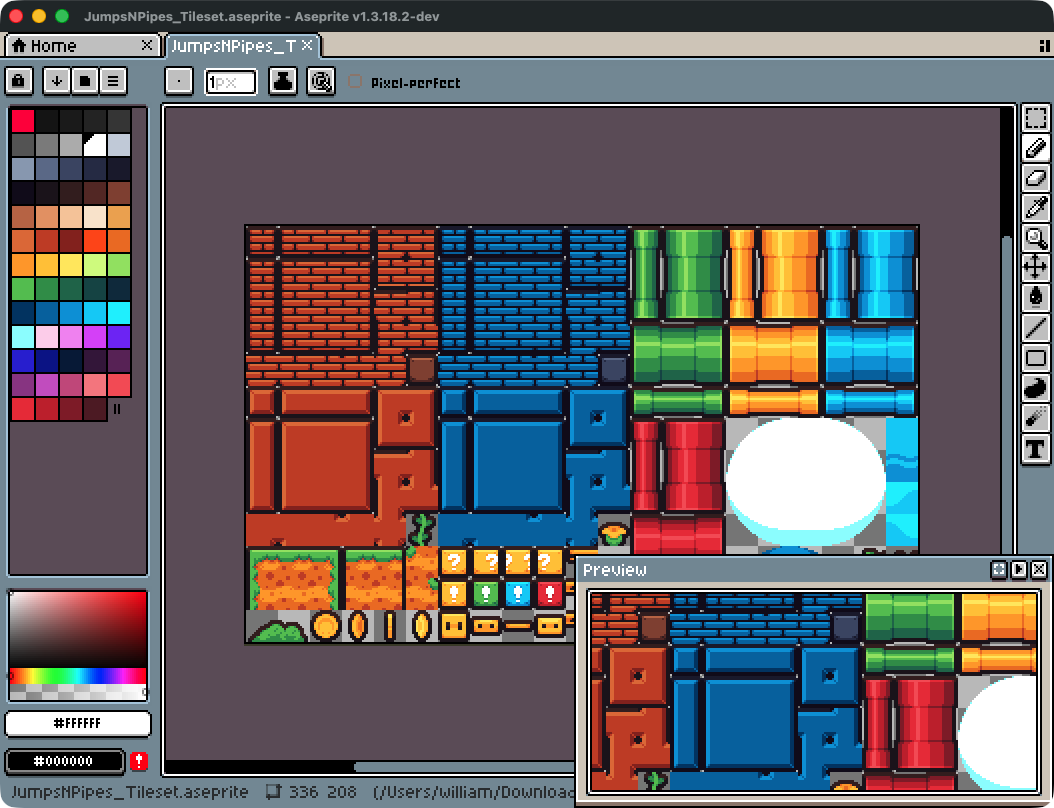
Task: Click the Preview window sprite view
Action: (813, 691)
